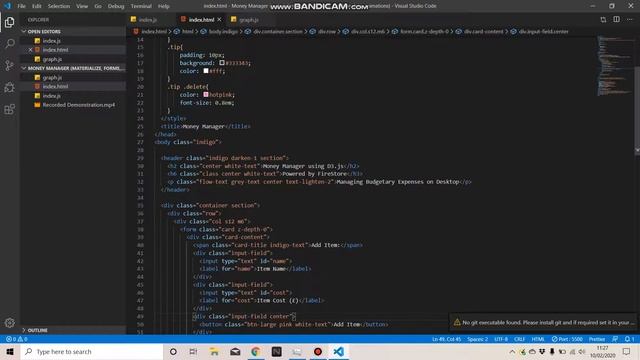Click the Type here to search box

point(91,351)
